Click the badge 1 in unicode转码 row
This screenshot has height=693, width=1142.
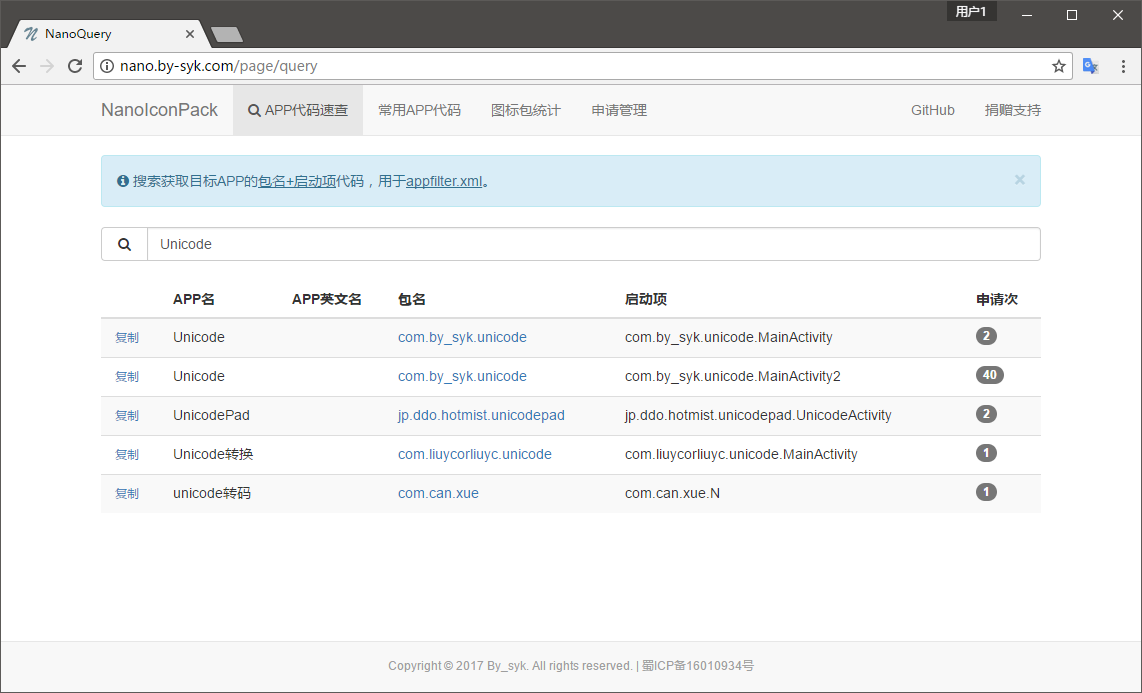(986, 492)
